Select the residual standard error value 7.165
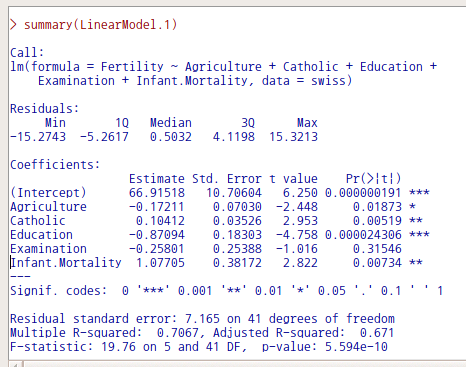This screenshot has height=367, width=466. tap(202, 319)
